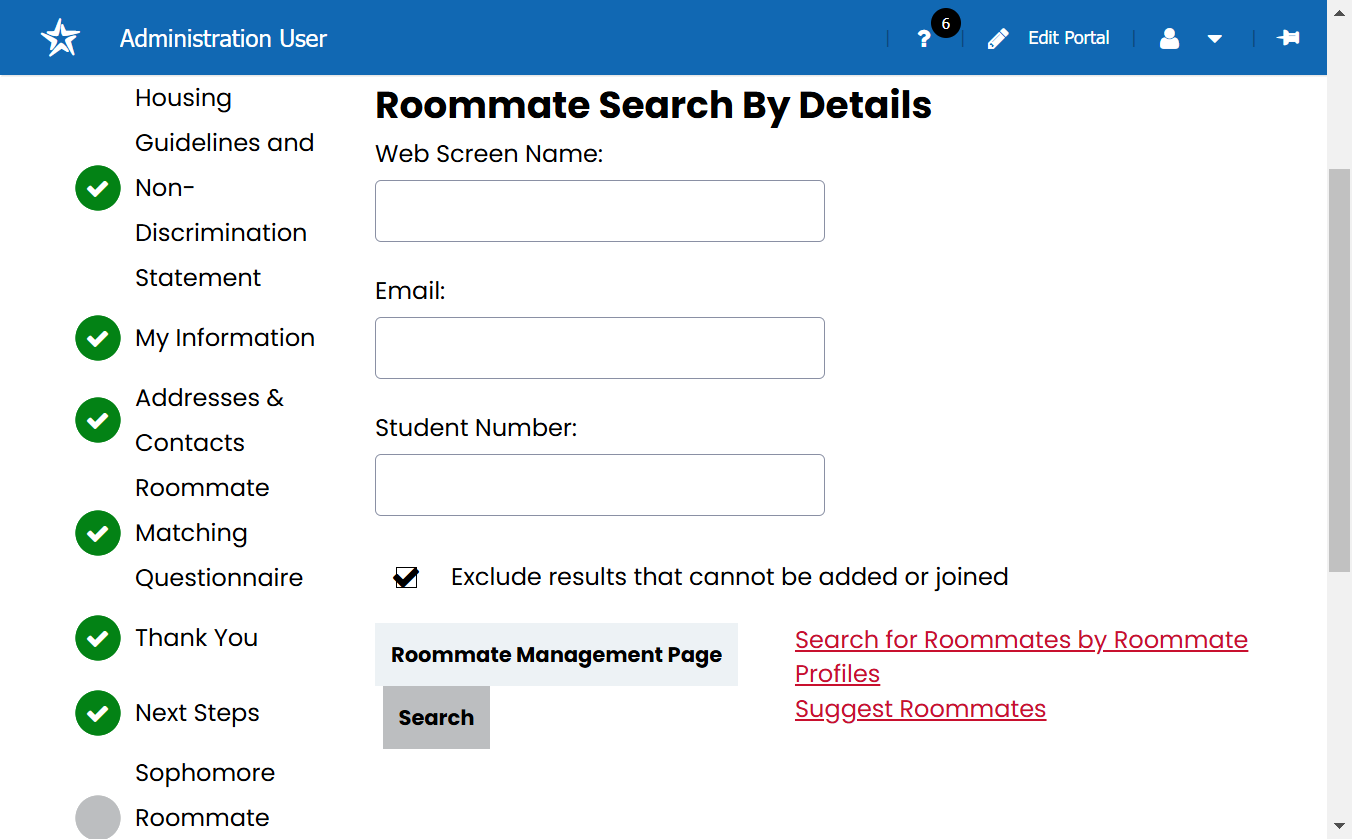Click green check beside Addresses & Contacts
The image size is (1352, 839).
[98, 420]
